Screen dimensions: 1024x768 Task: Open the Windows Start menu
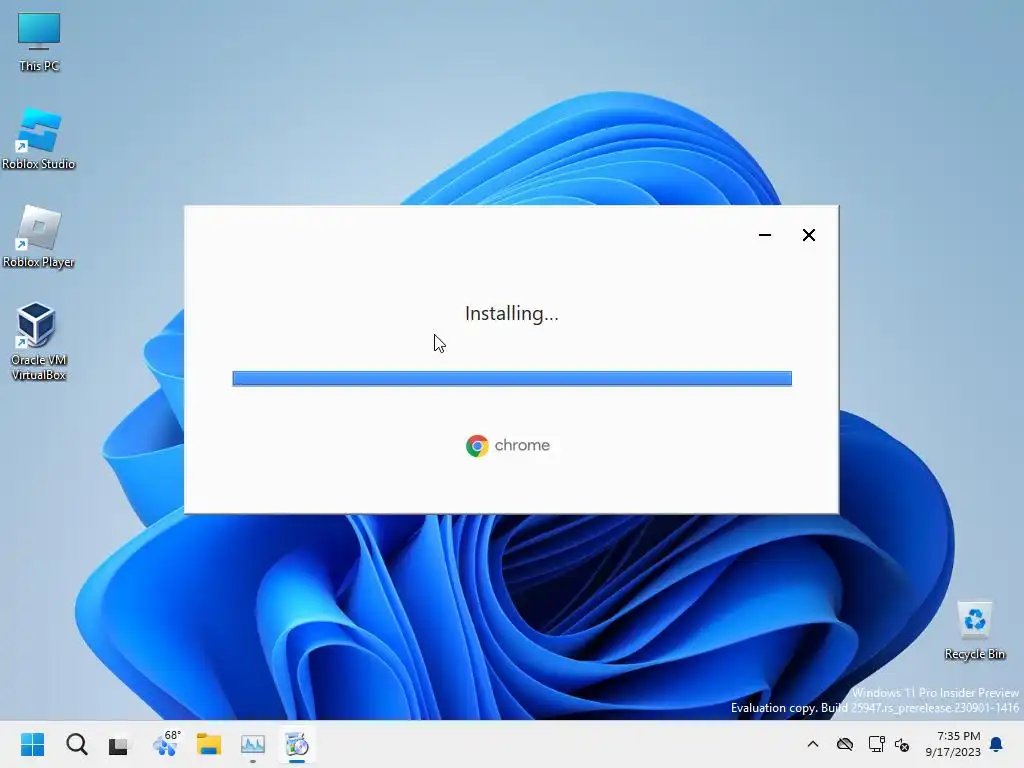(33, 744)
